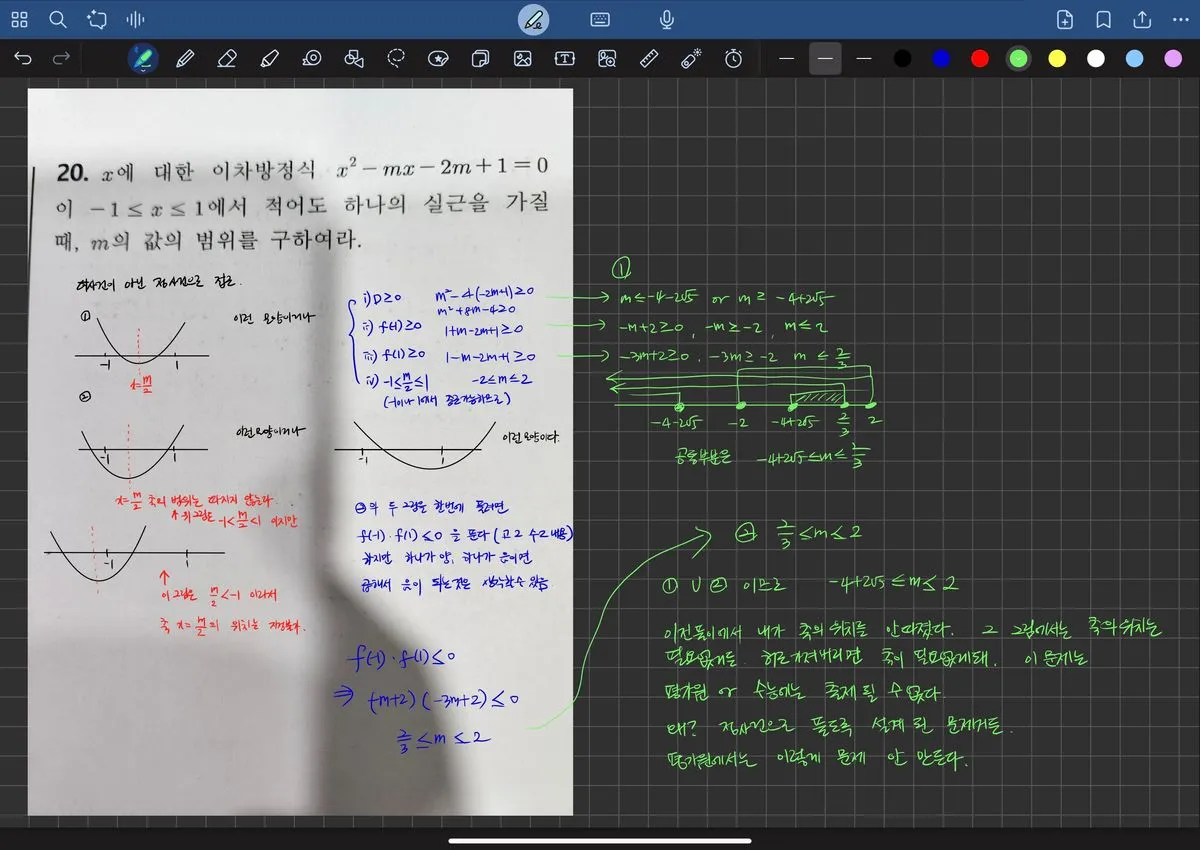Activate the Laser pointer tool
1200x850 pixels.
691,59
